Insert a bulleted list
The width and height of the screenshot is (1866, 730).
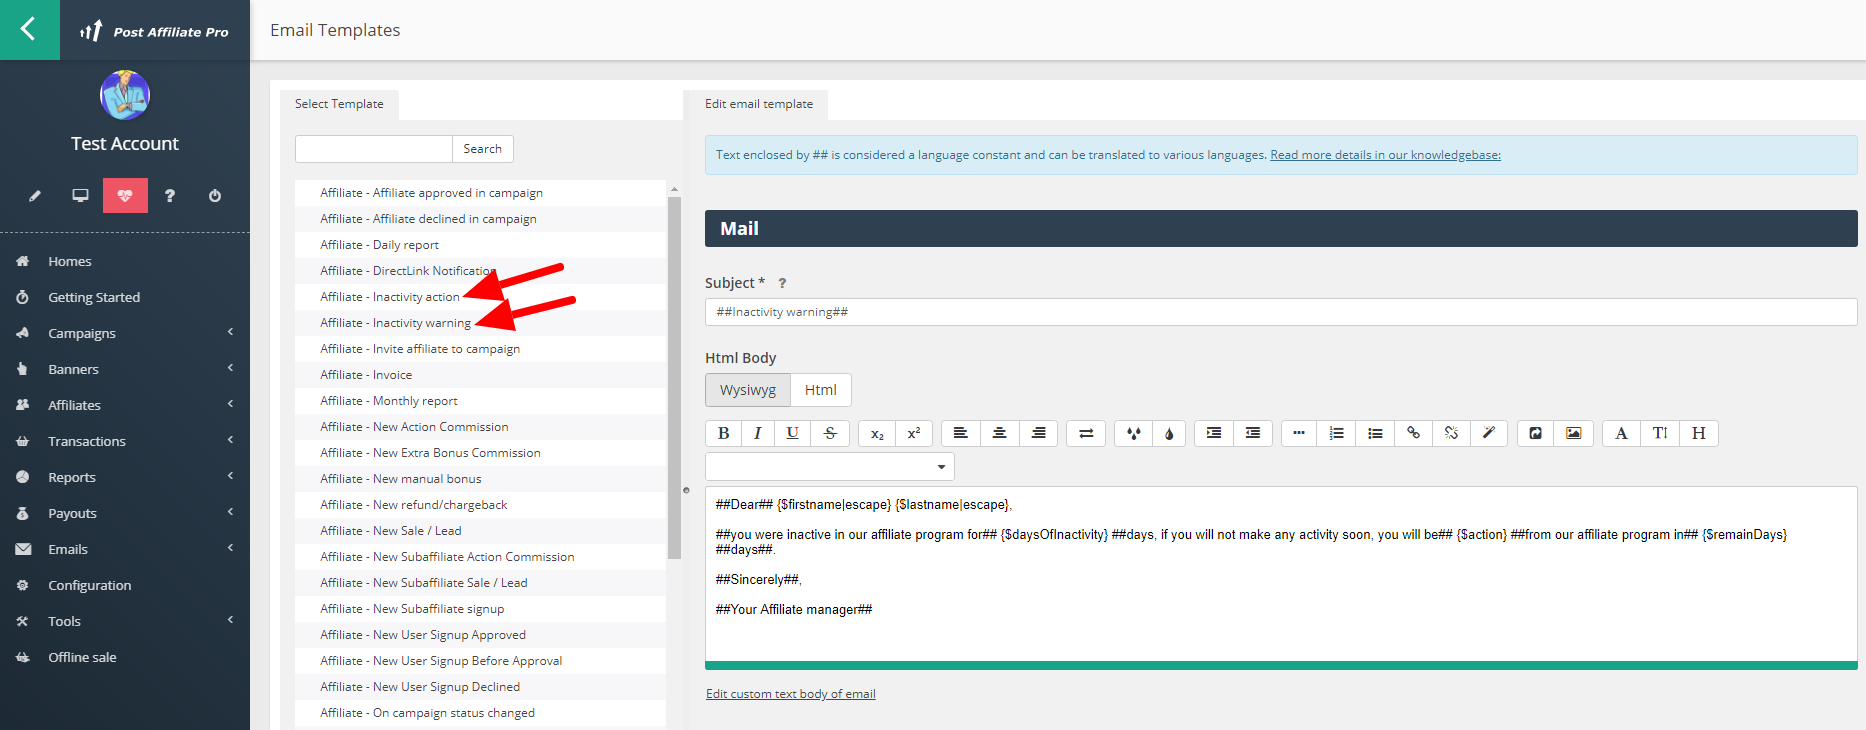[x=1375, y=433]
